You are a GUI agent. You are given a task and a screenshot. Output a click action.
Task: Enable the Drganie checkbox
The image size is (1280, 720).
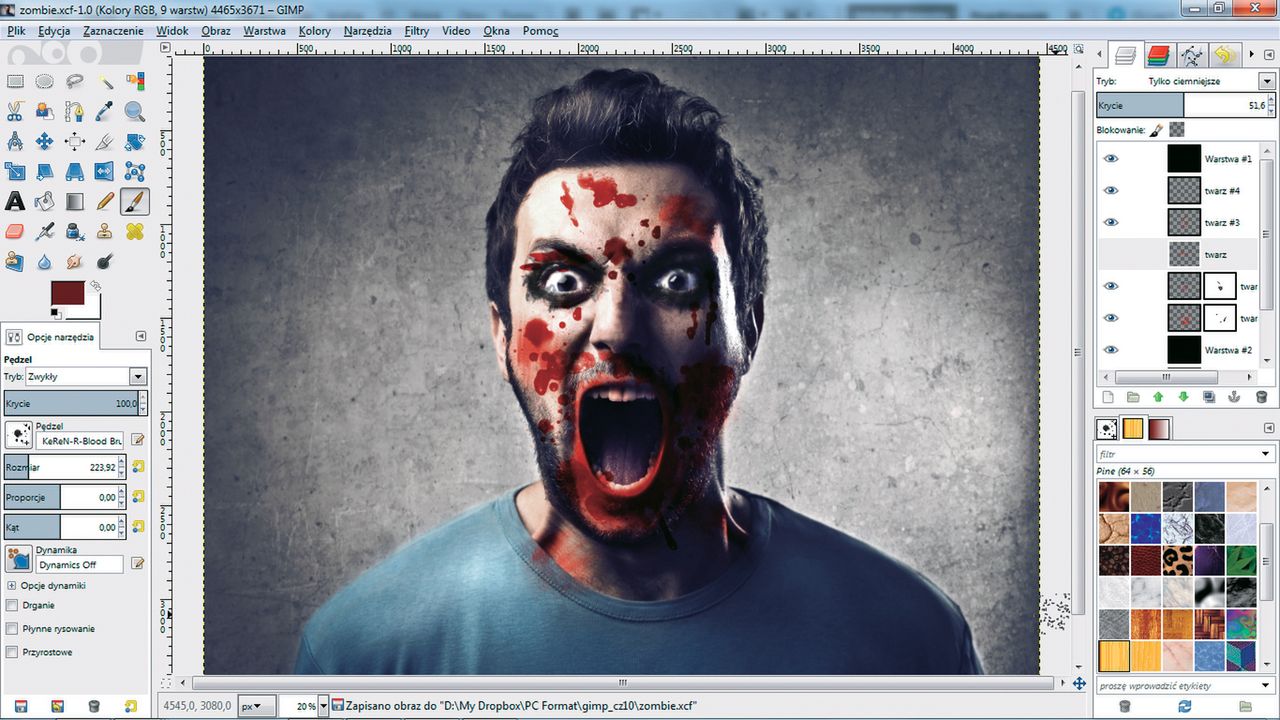(x=12, y=605)
